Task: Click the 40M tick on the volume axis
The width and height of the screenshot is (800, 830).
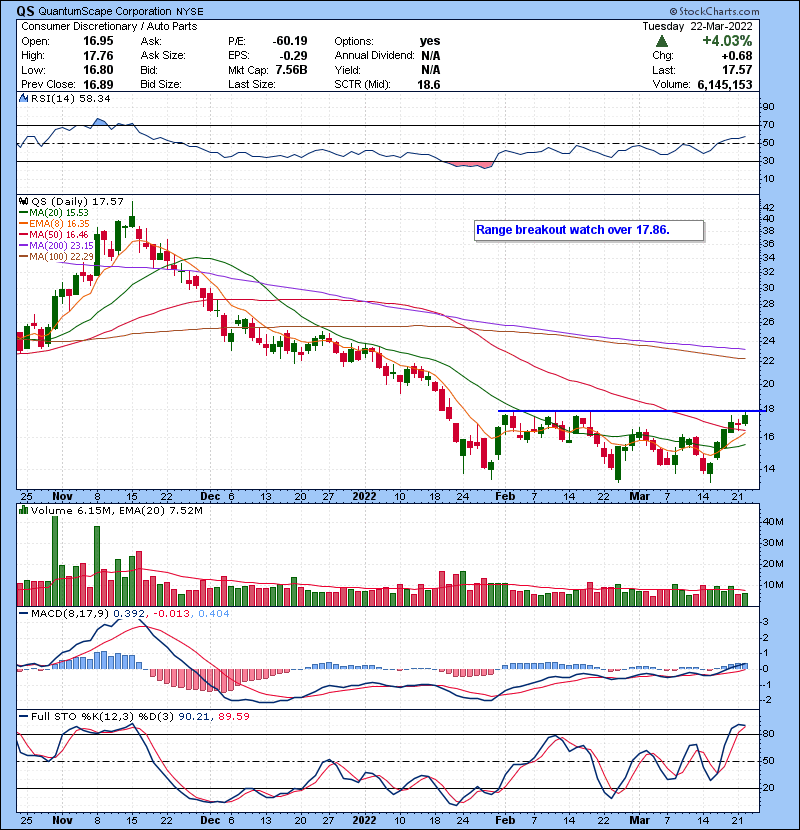Action: click(x=773, y=521)
